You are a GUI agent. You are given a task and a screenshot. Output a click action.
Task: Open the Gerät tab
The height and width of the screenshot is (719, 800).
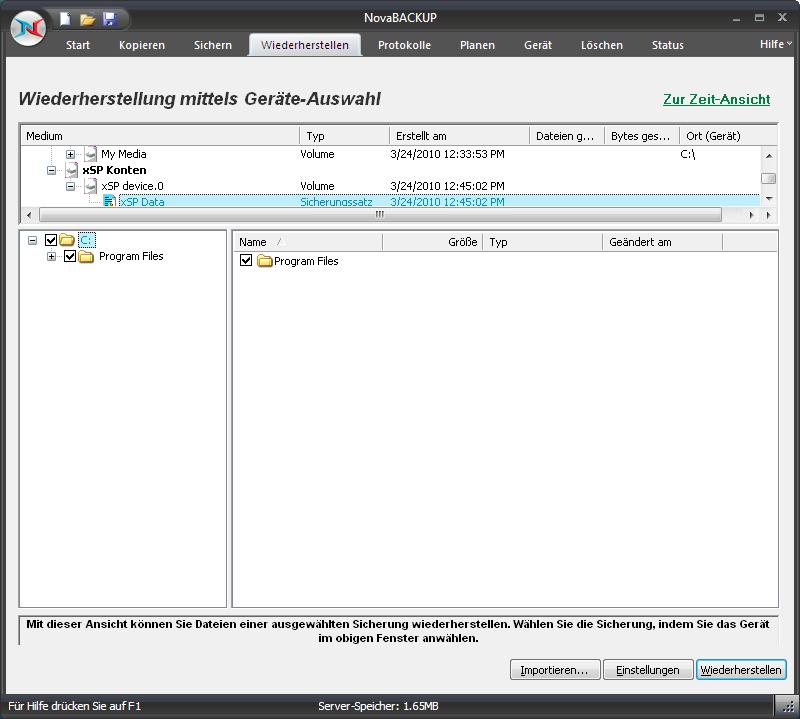click(538, 45)
